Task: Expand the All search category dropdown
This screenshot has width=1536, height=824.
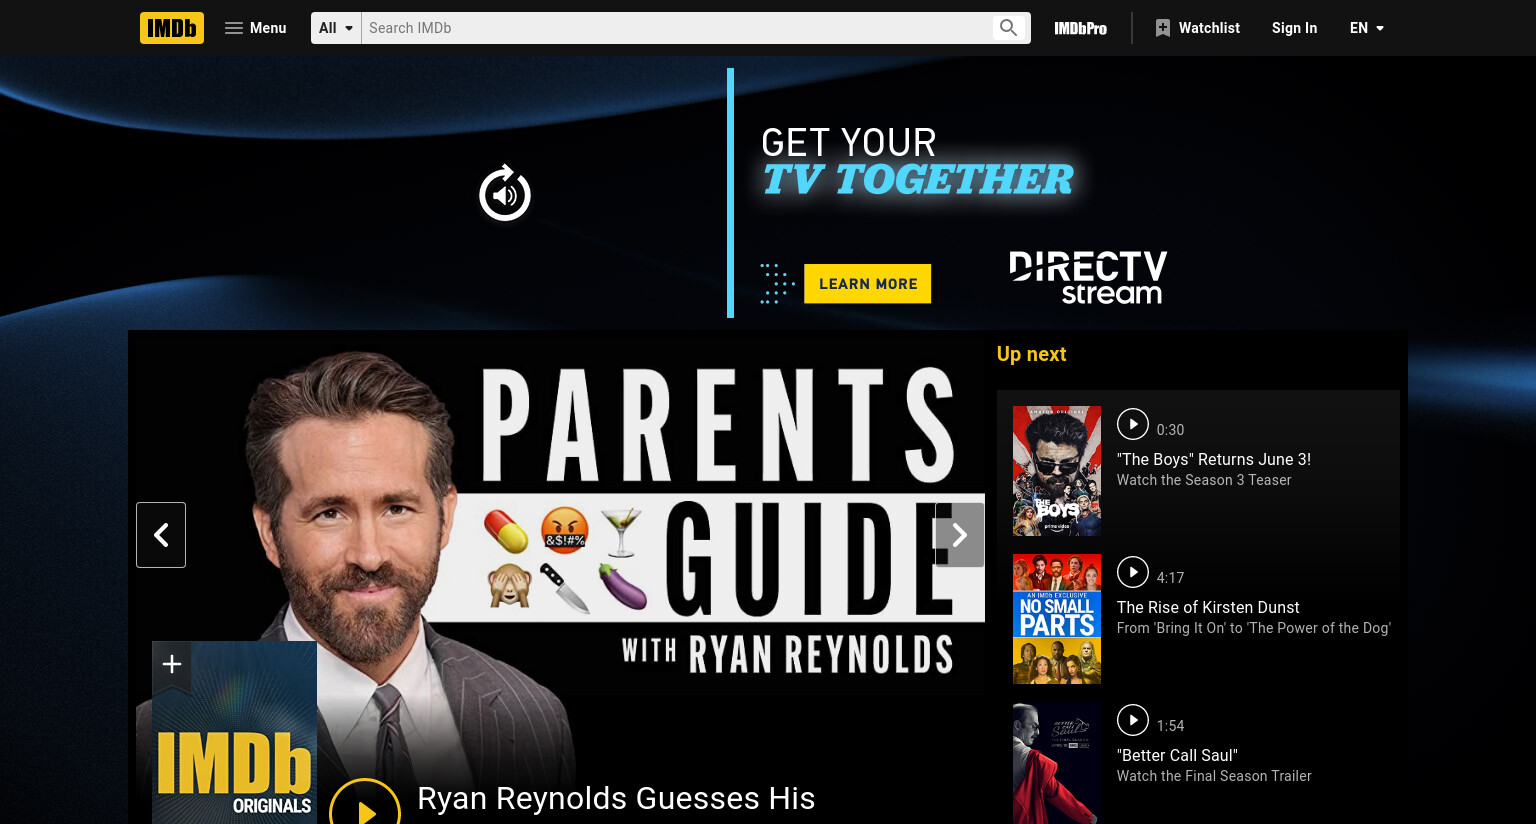Action: coord(336,28)
